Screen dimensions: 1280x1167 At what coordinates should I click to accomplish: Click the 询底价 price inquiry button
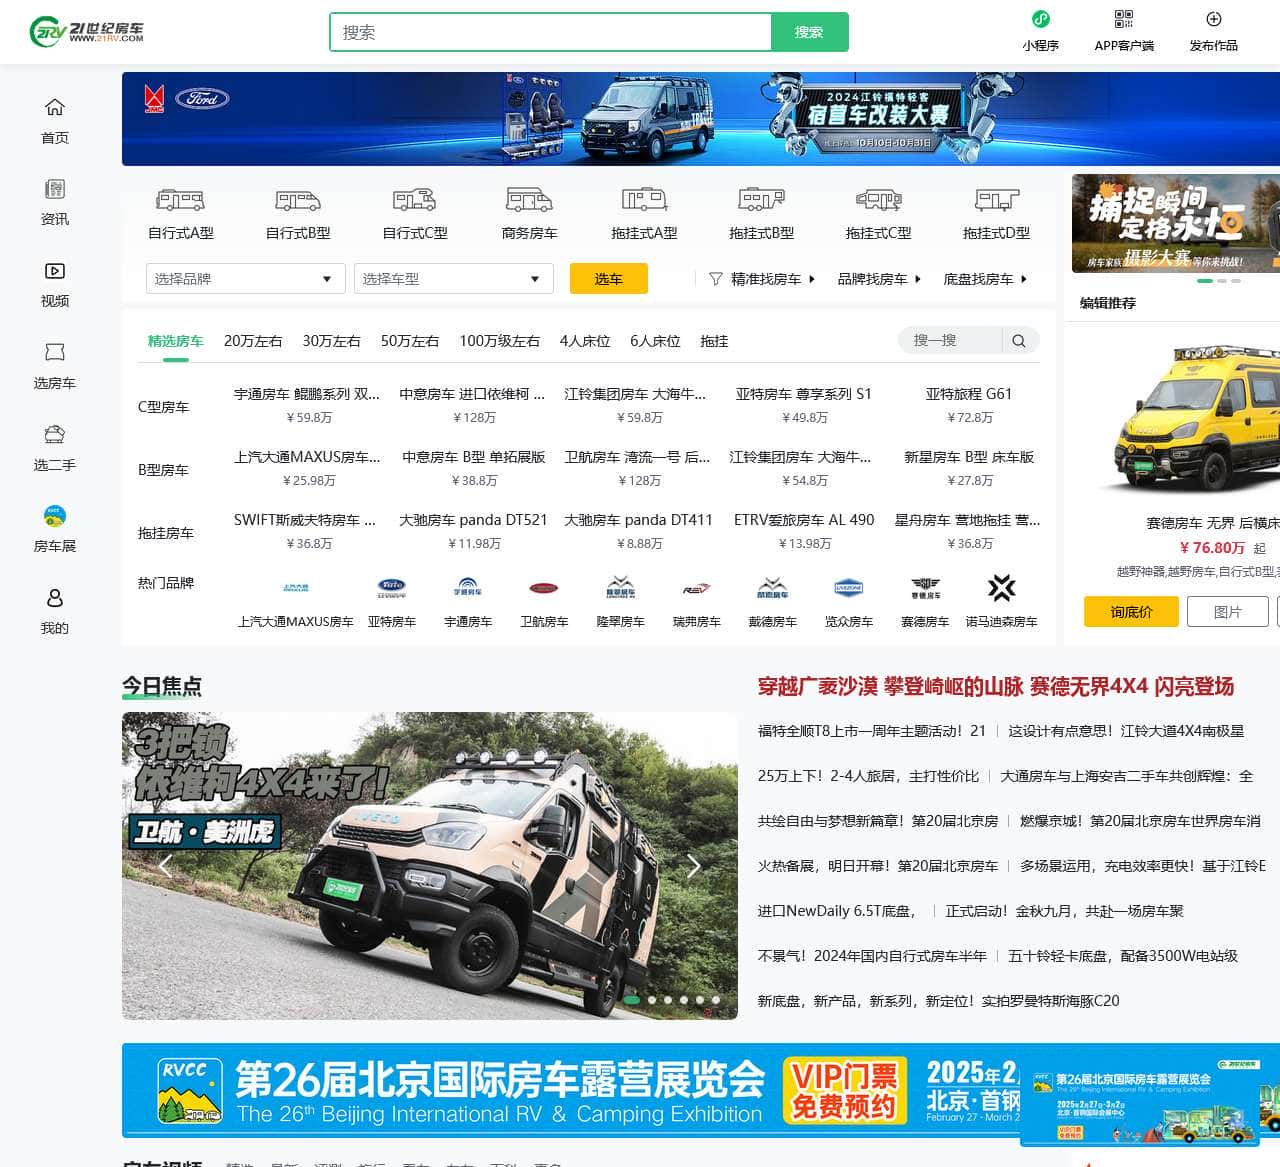click(x=1130, y=611)
